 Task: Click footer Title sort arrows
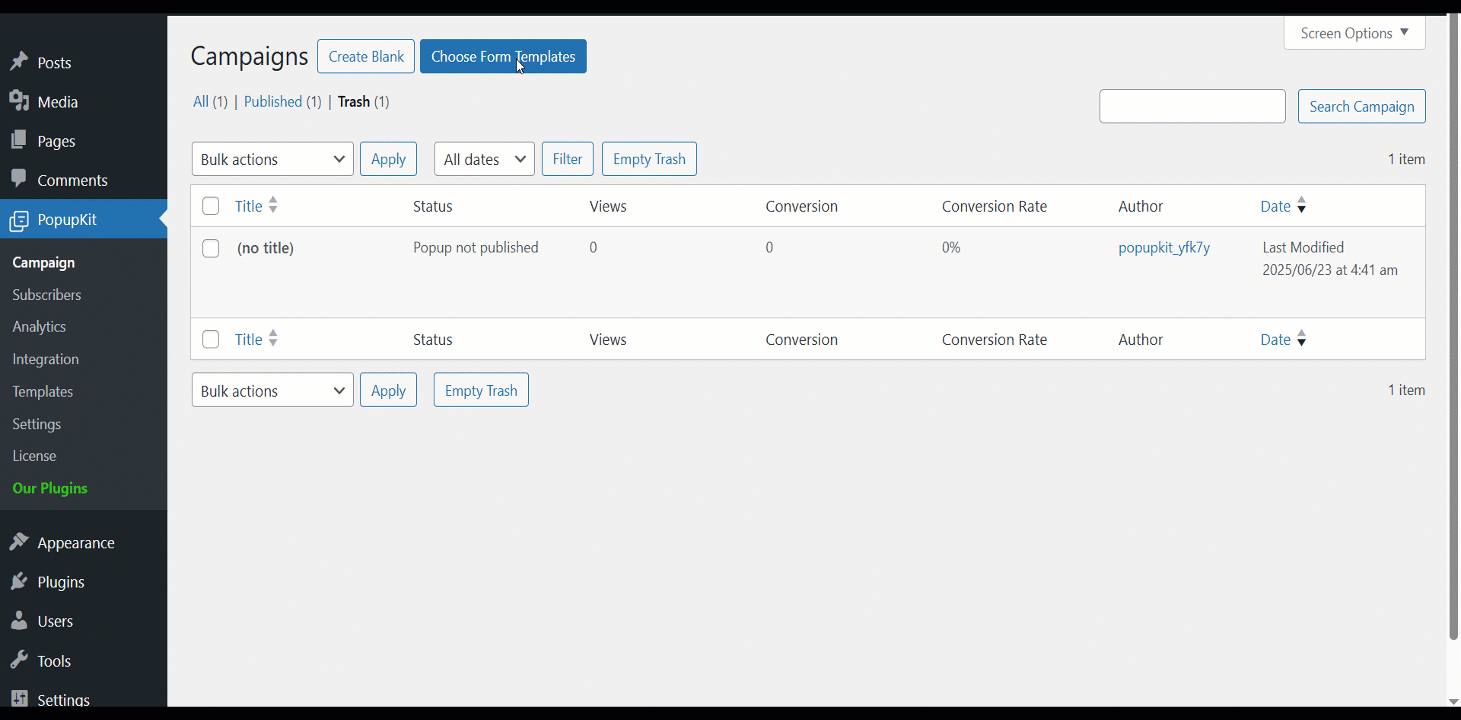coord(273,339)
